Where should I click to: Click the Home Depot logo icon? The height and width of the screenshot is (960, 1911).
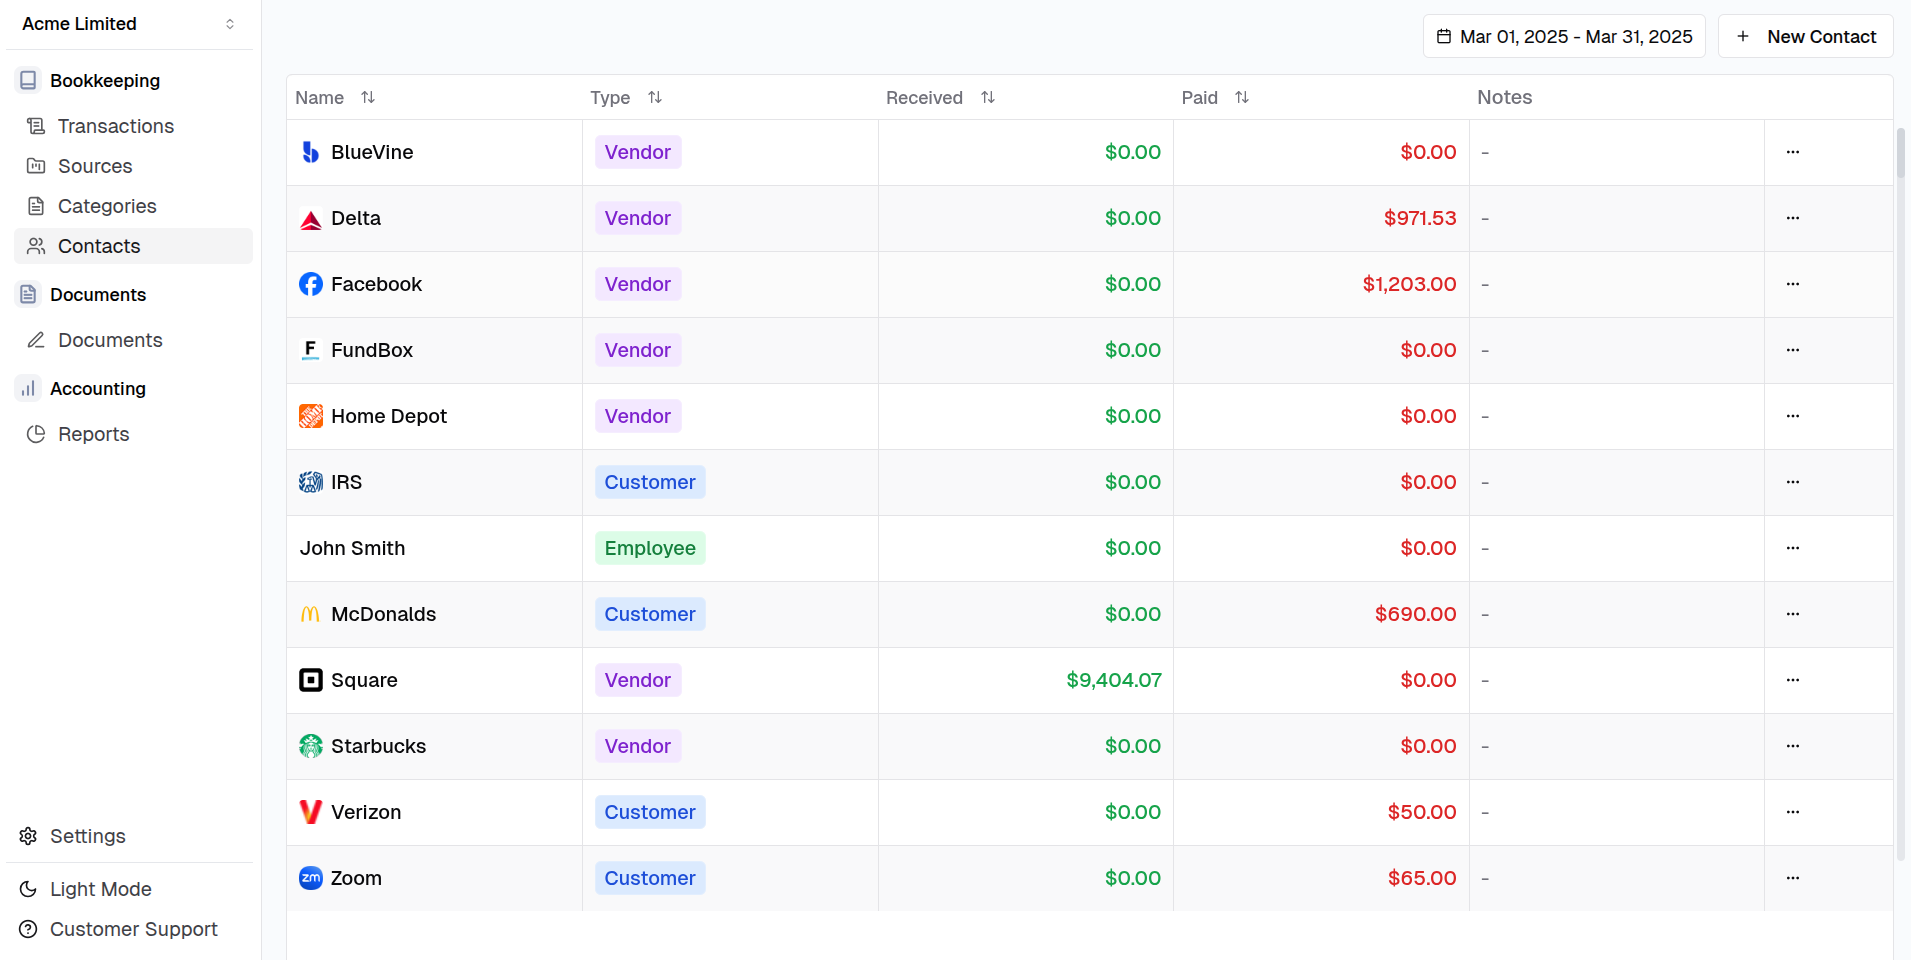pyautogui.click(x=311, y=416)
